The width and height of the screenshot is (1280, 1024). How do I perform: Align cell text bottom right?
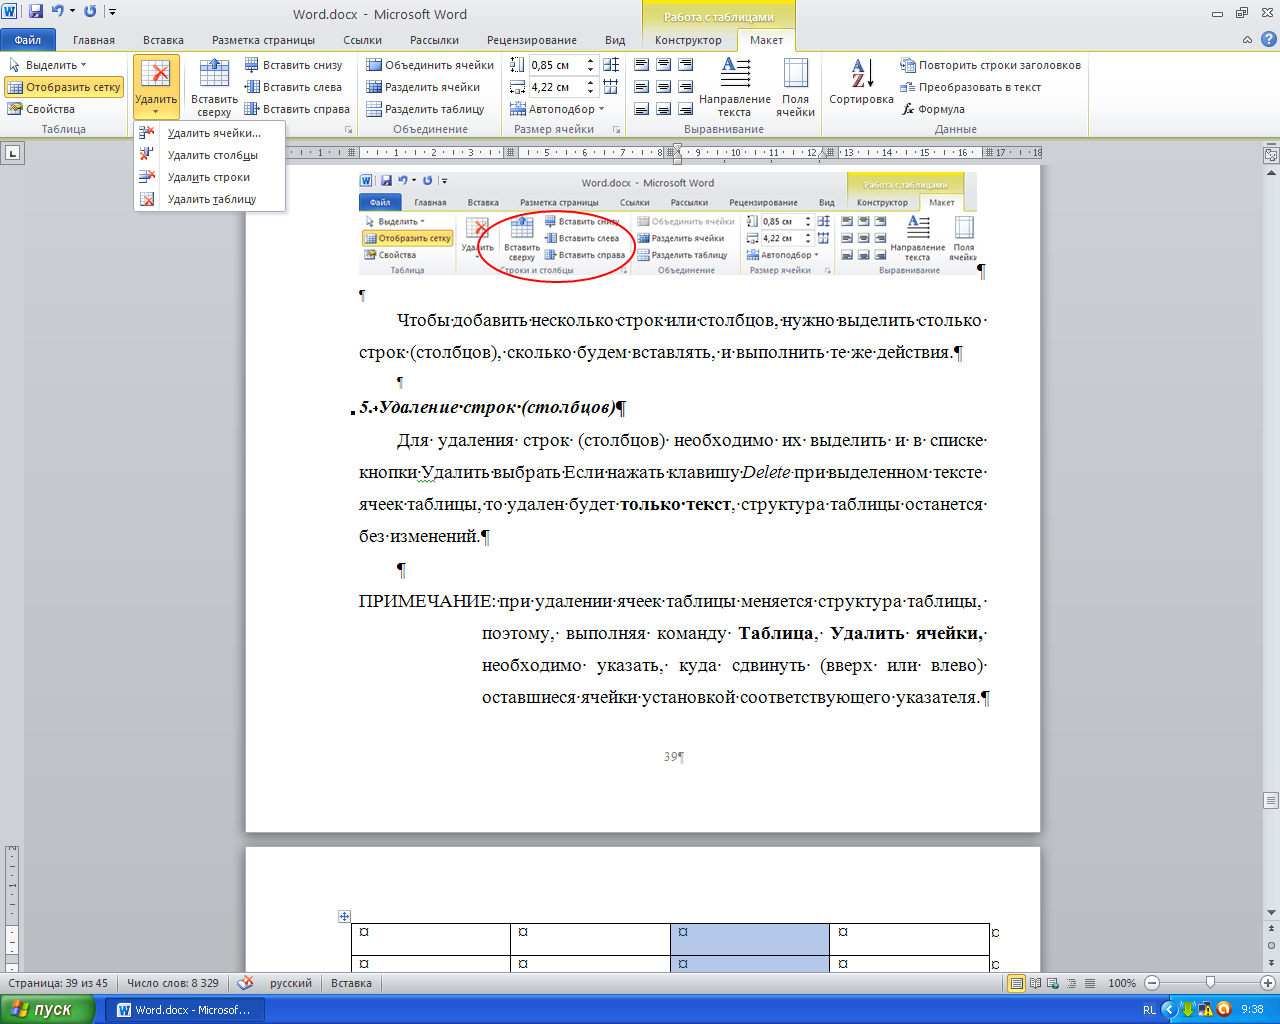point(685,109)
